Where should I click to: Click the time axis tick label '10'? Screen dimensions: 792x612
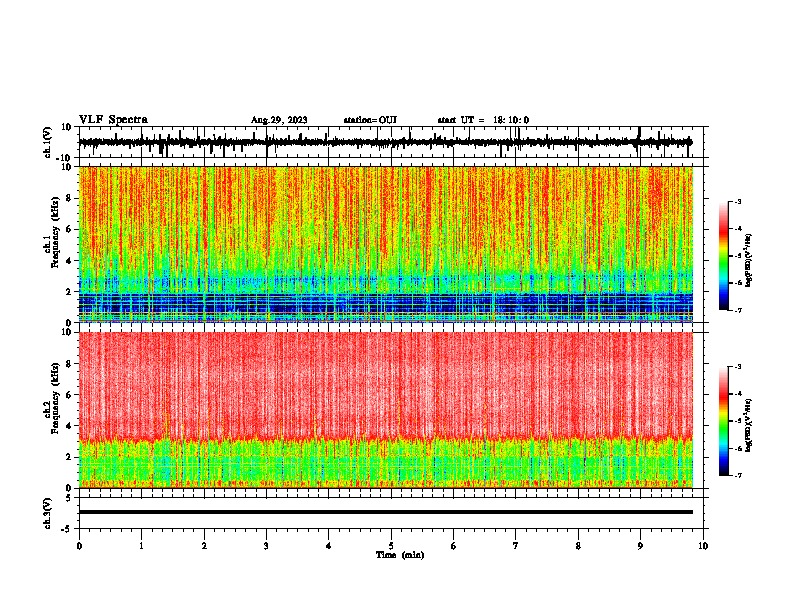703,546
